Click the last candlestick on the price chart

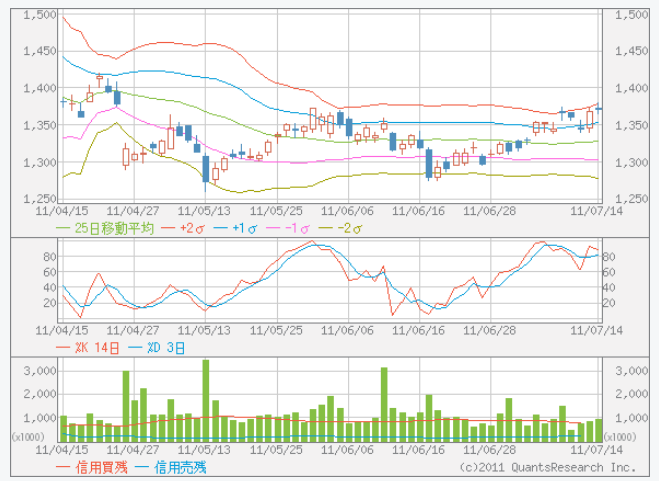(x=598, y=108)
